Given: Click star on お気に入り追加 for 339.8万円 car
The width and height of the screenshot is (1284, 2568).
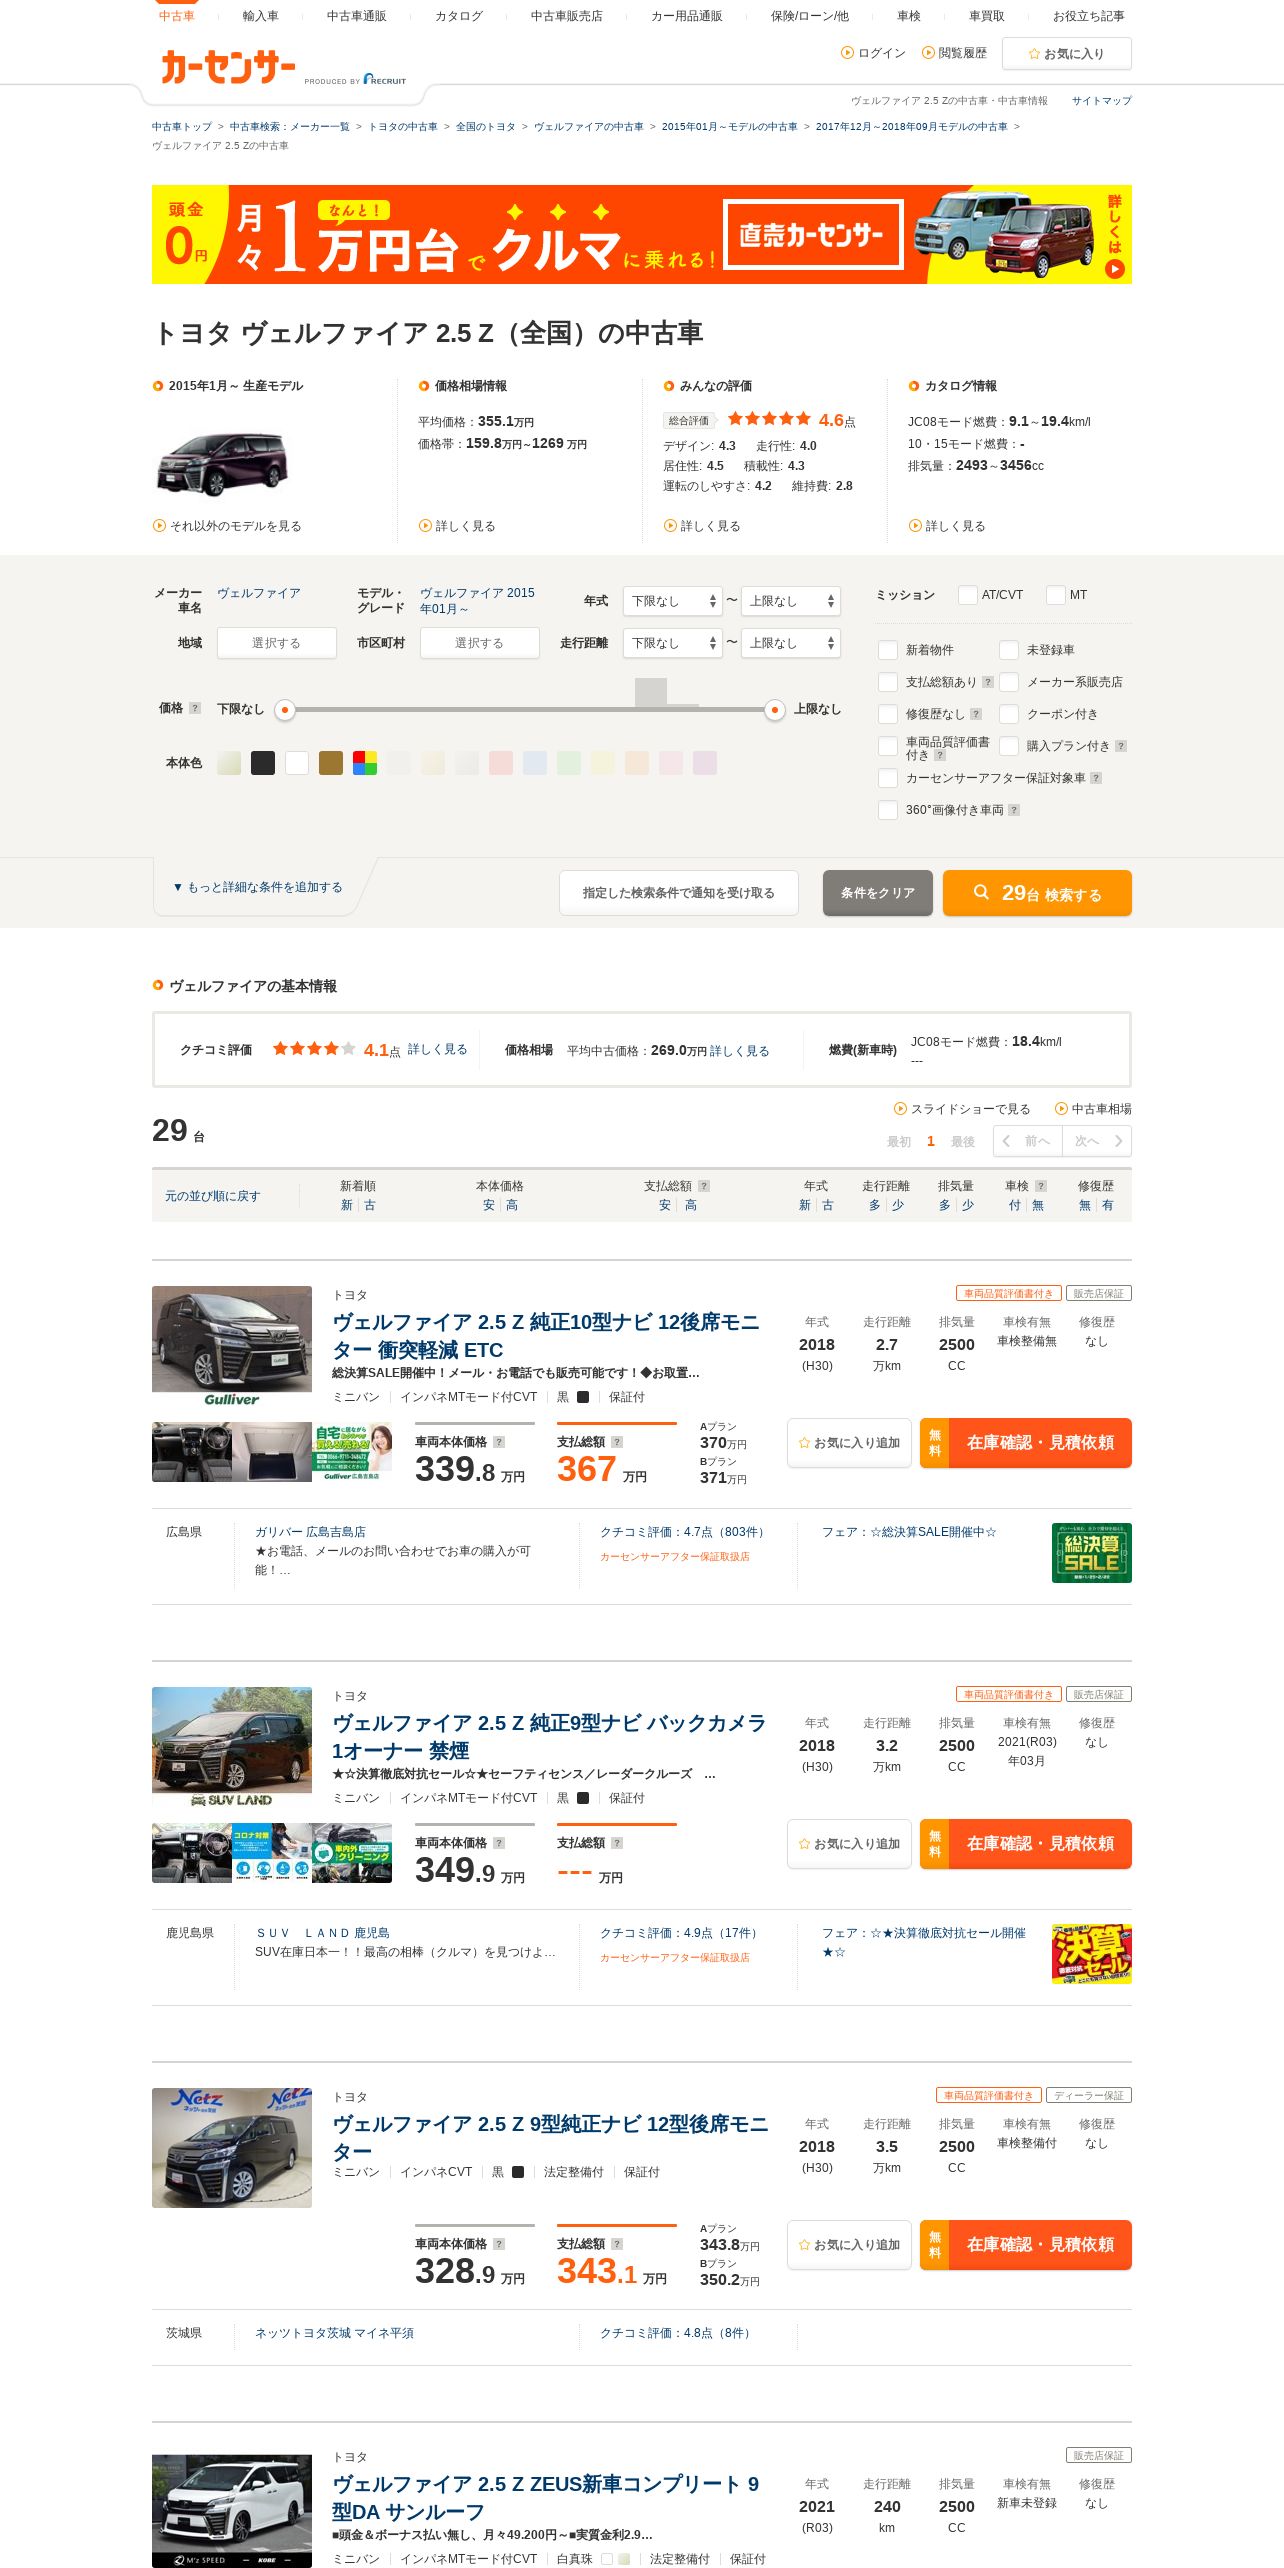Looking at the screenshot, I should (804, 1443).
